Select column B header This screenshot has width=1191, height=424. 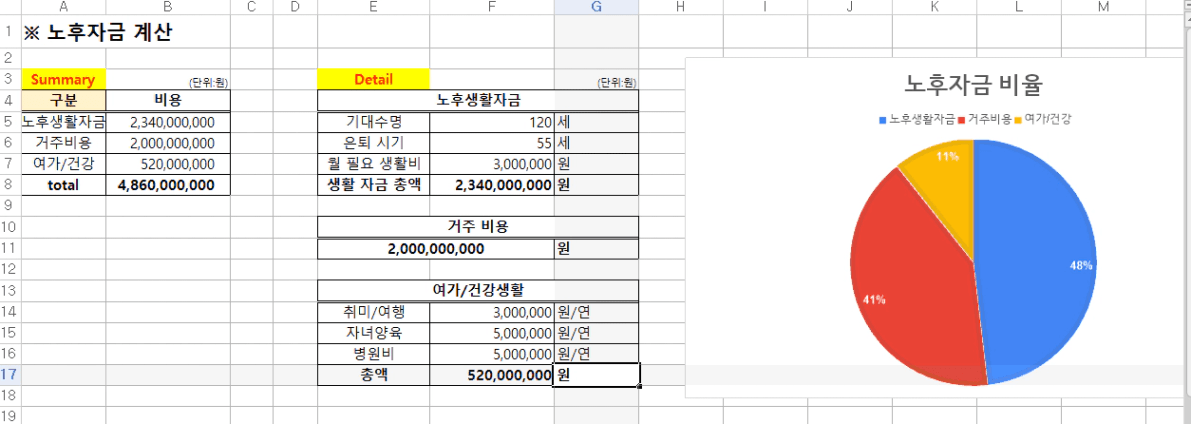[x=168, y=7]
